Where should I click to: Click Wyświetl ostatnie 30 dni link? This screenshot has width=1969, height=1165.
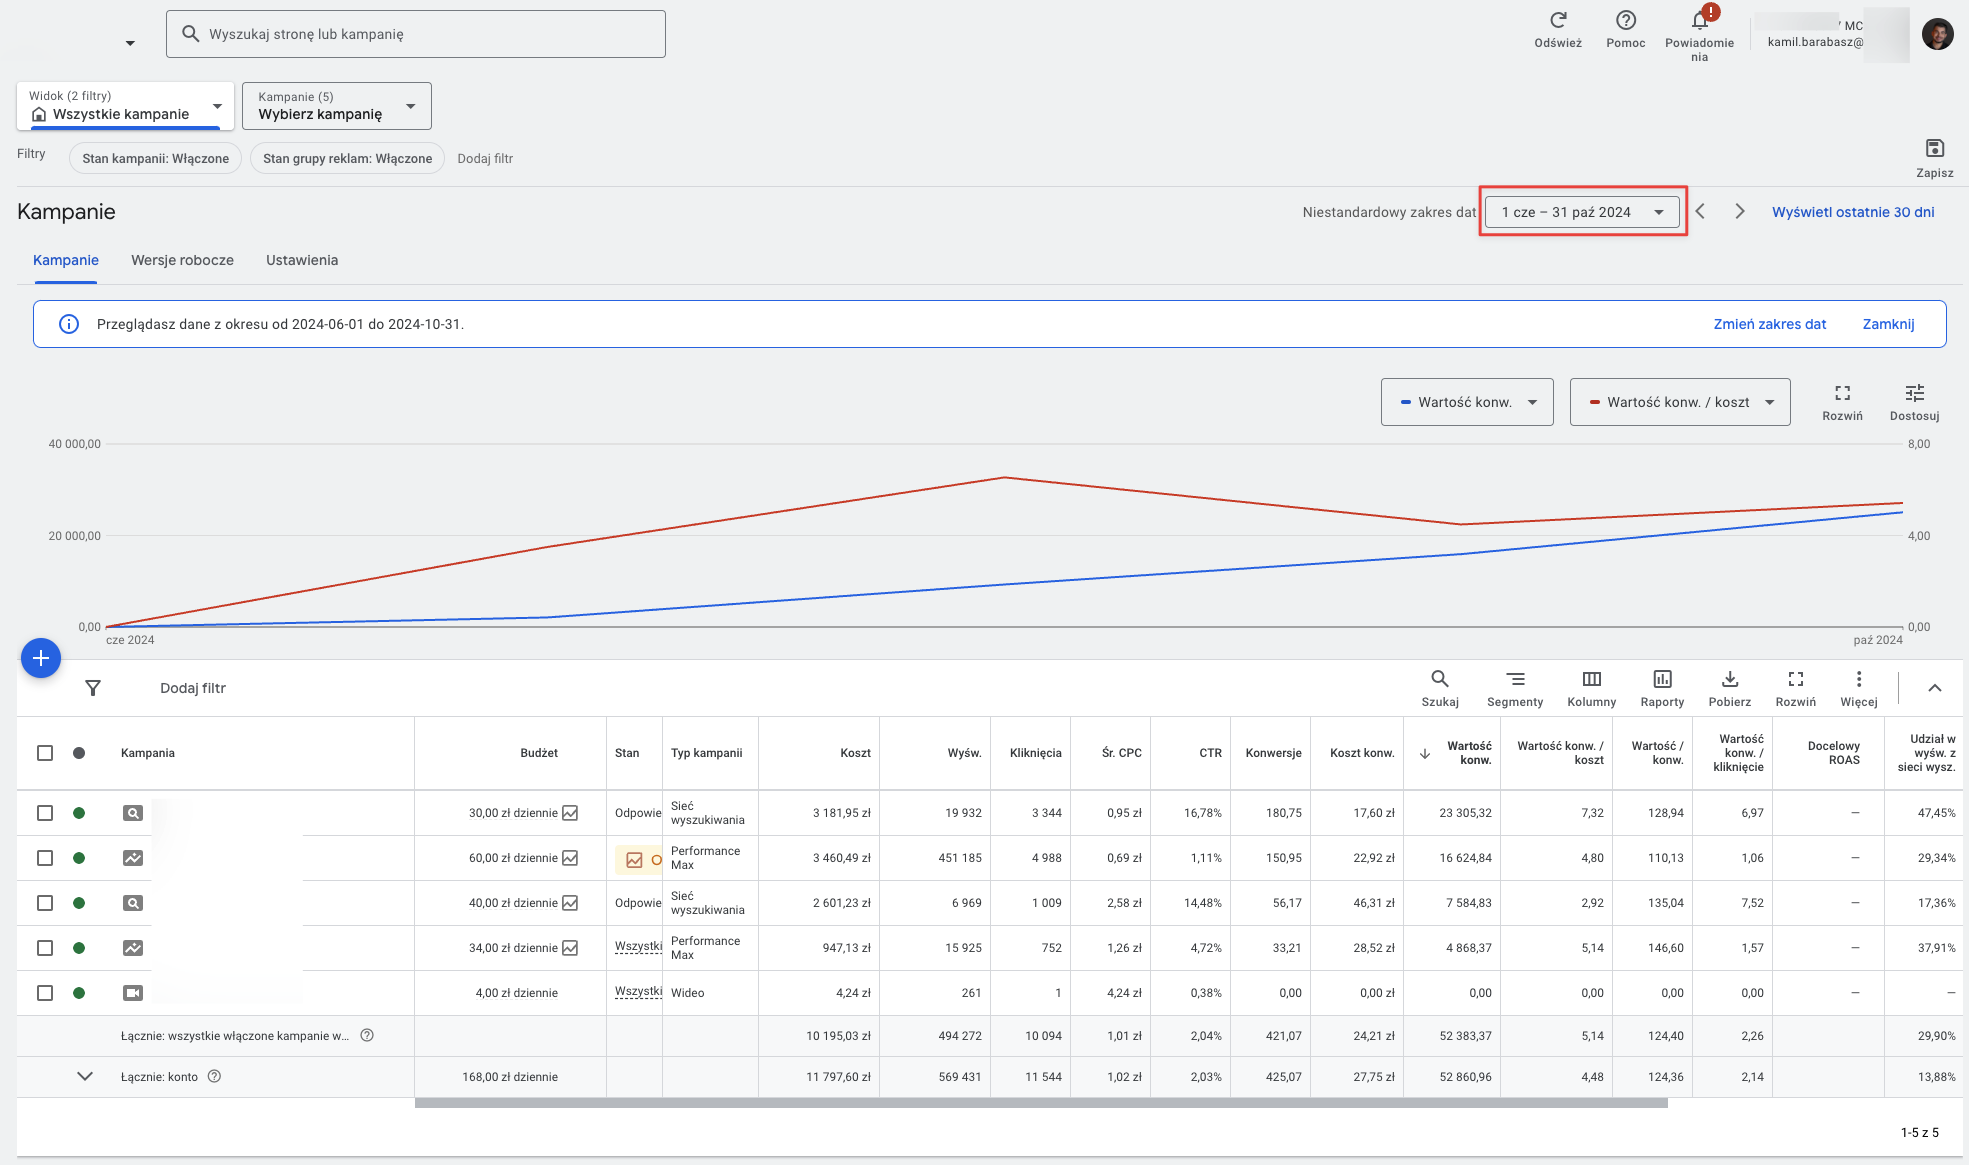[1853, 212]
